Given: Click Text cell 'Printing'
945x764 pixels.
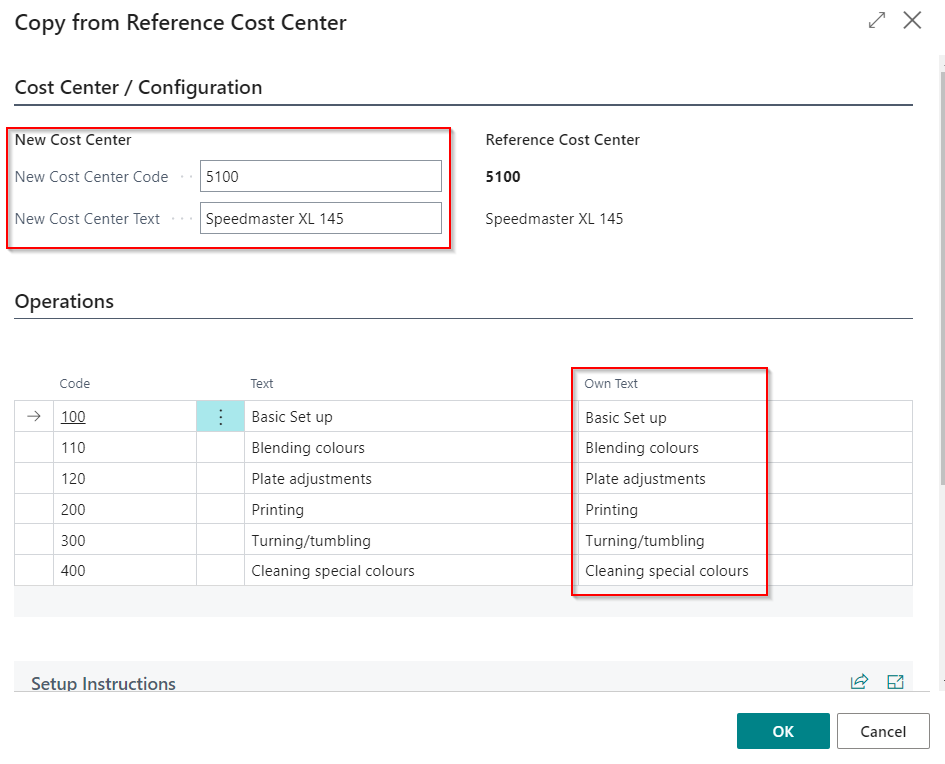Looking at the screenshot, I should coord(411,509).
